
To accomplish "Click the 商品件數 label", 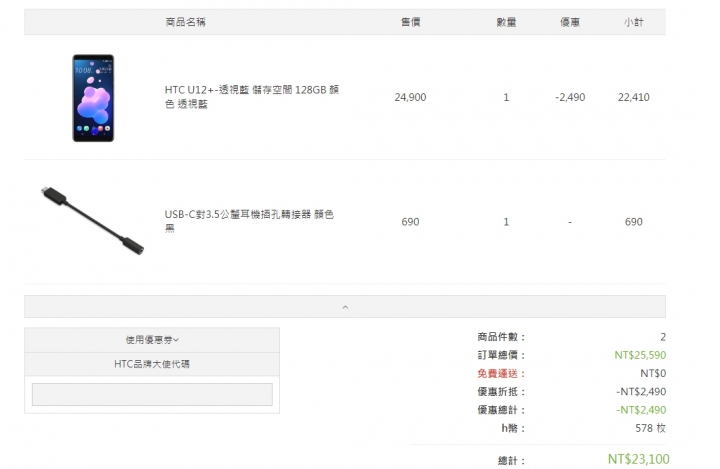I will point(501,337).
